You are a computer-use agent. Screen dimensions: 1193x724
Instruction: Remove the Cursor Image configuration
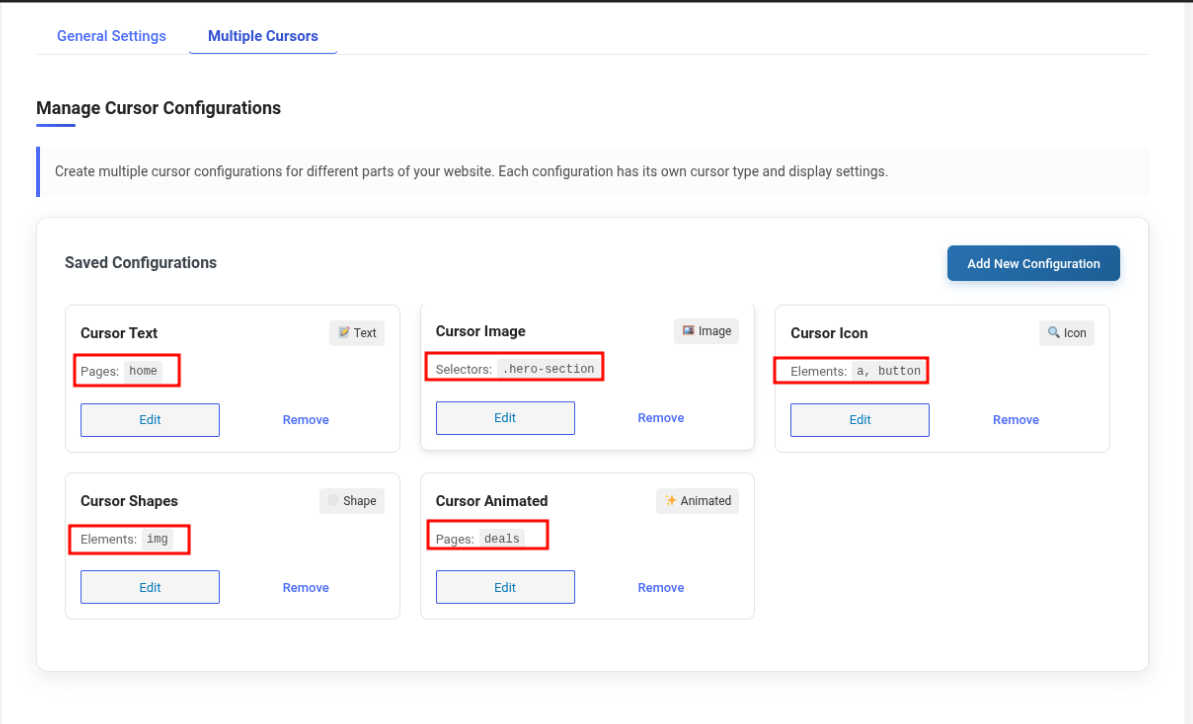pyautogui.click(x=660, y=418)
